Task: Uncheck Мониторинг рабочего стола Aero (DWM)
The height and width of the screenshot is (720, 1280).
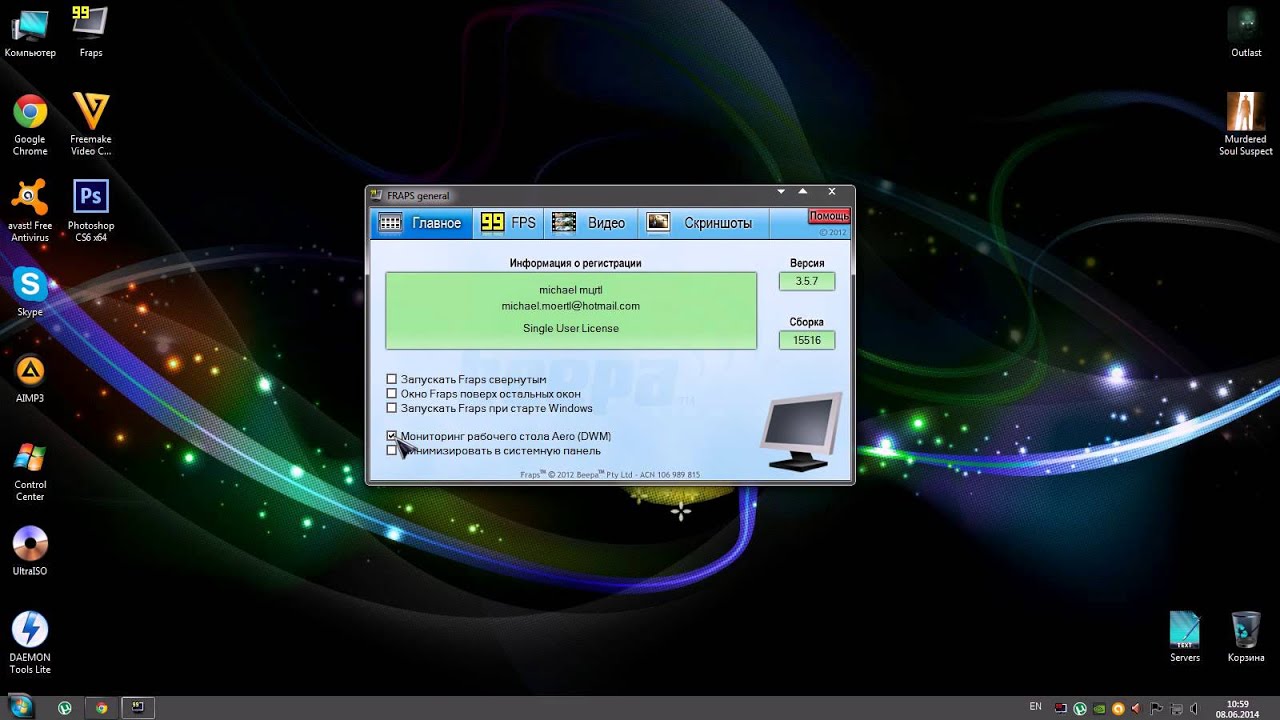Action: point(392,436)
